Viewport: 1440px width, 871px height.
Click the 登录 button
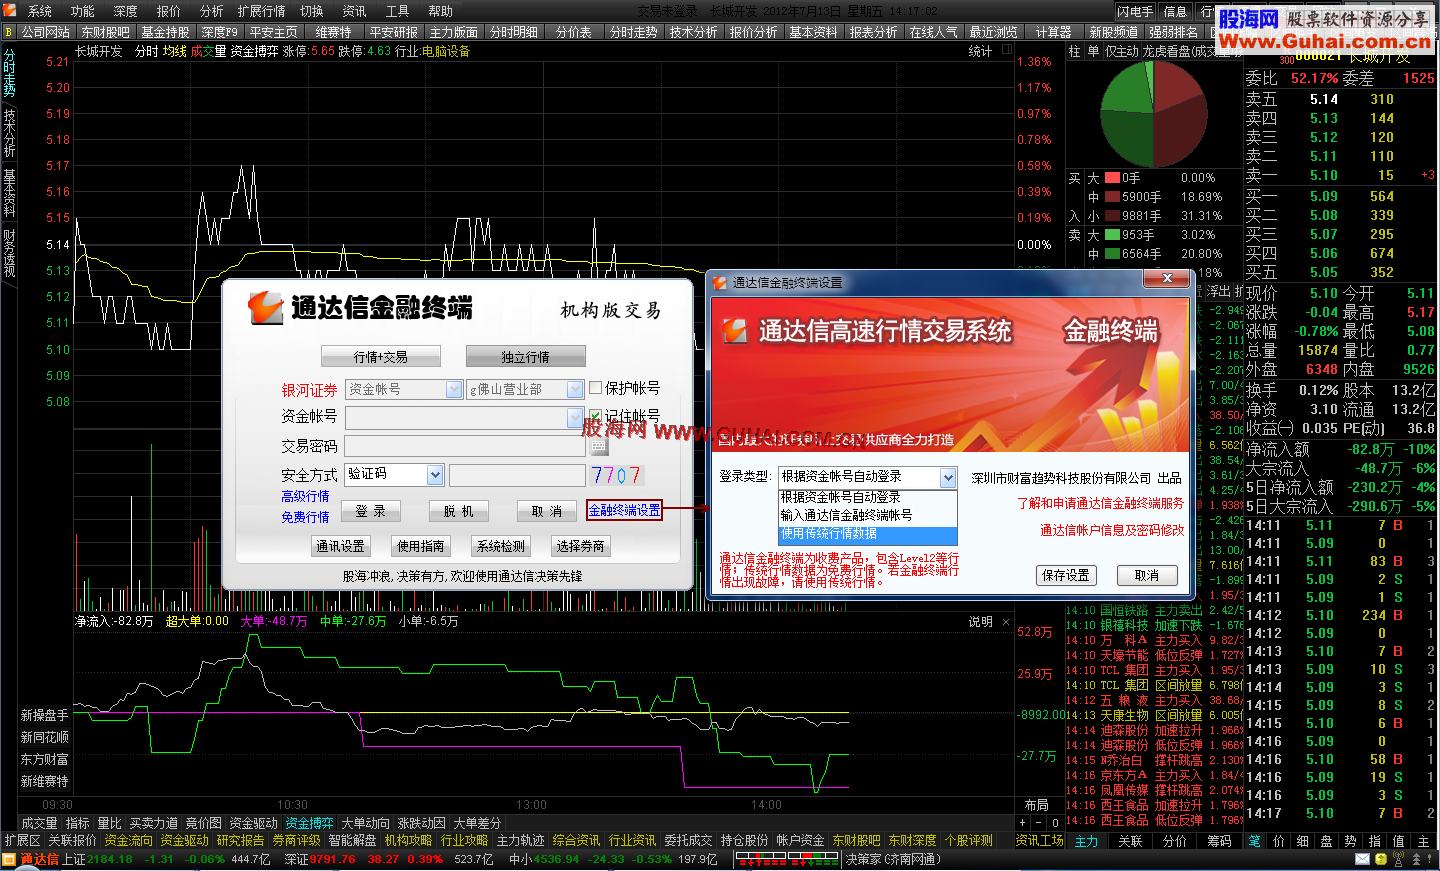[370, 511]
